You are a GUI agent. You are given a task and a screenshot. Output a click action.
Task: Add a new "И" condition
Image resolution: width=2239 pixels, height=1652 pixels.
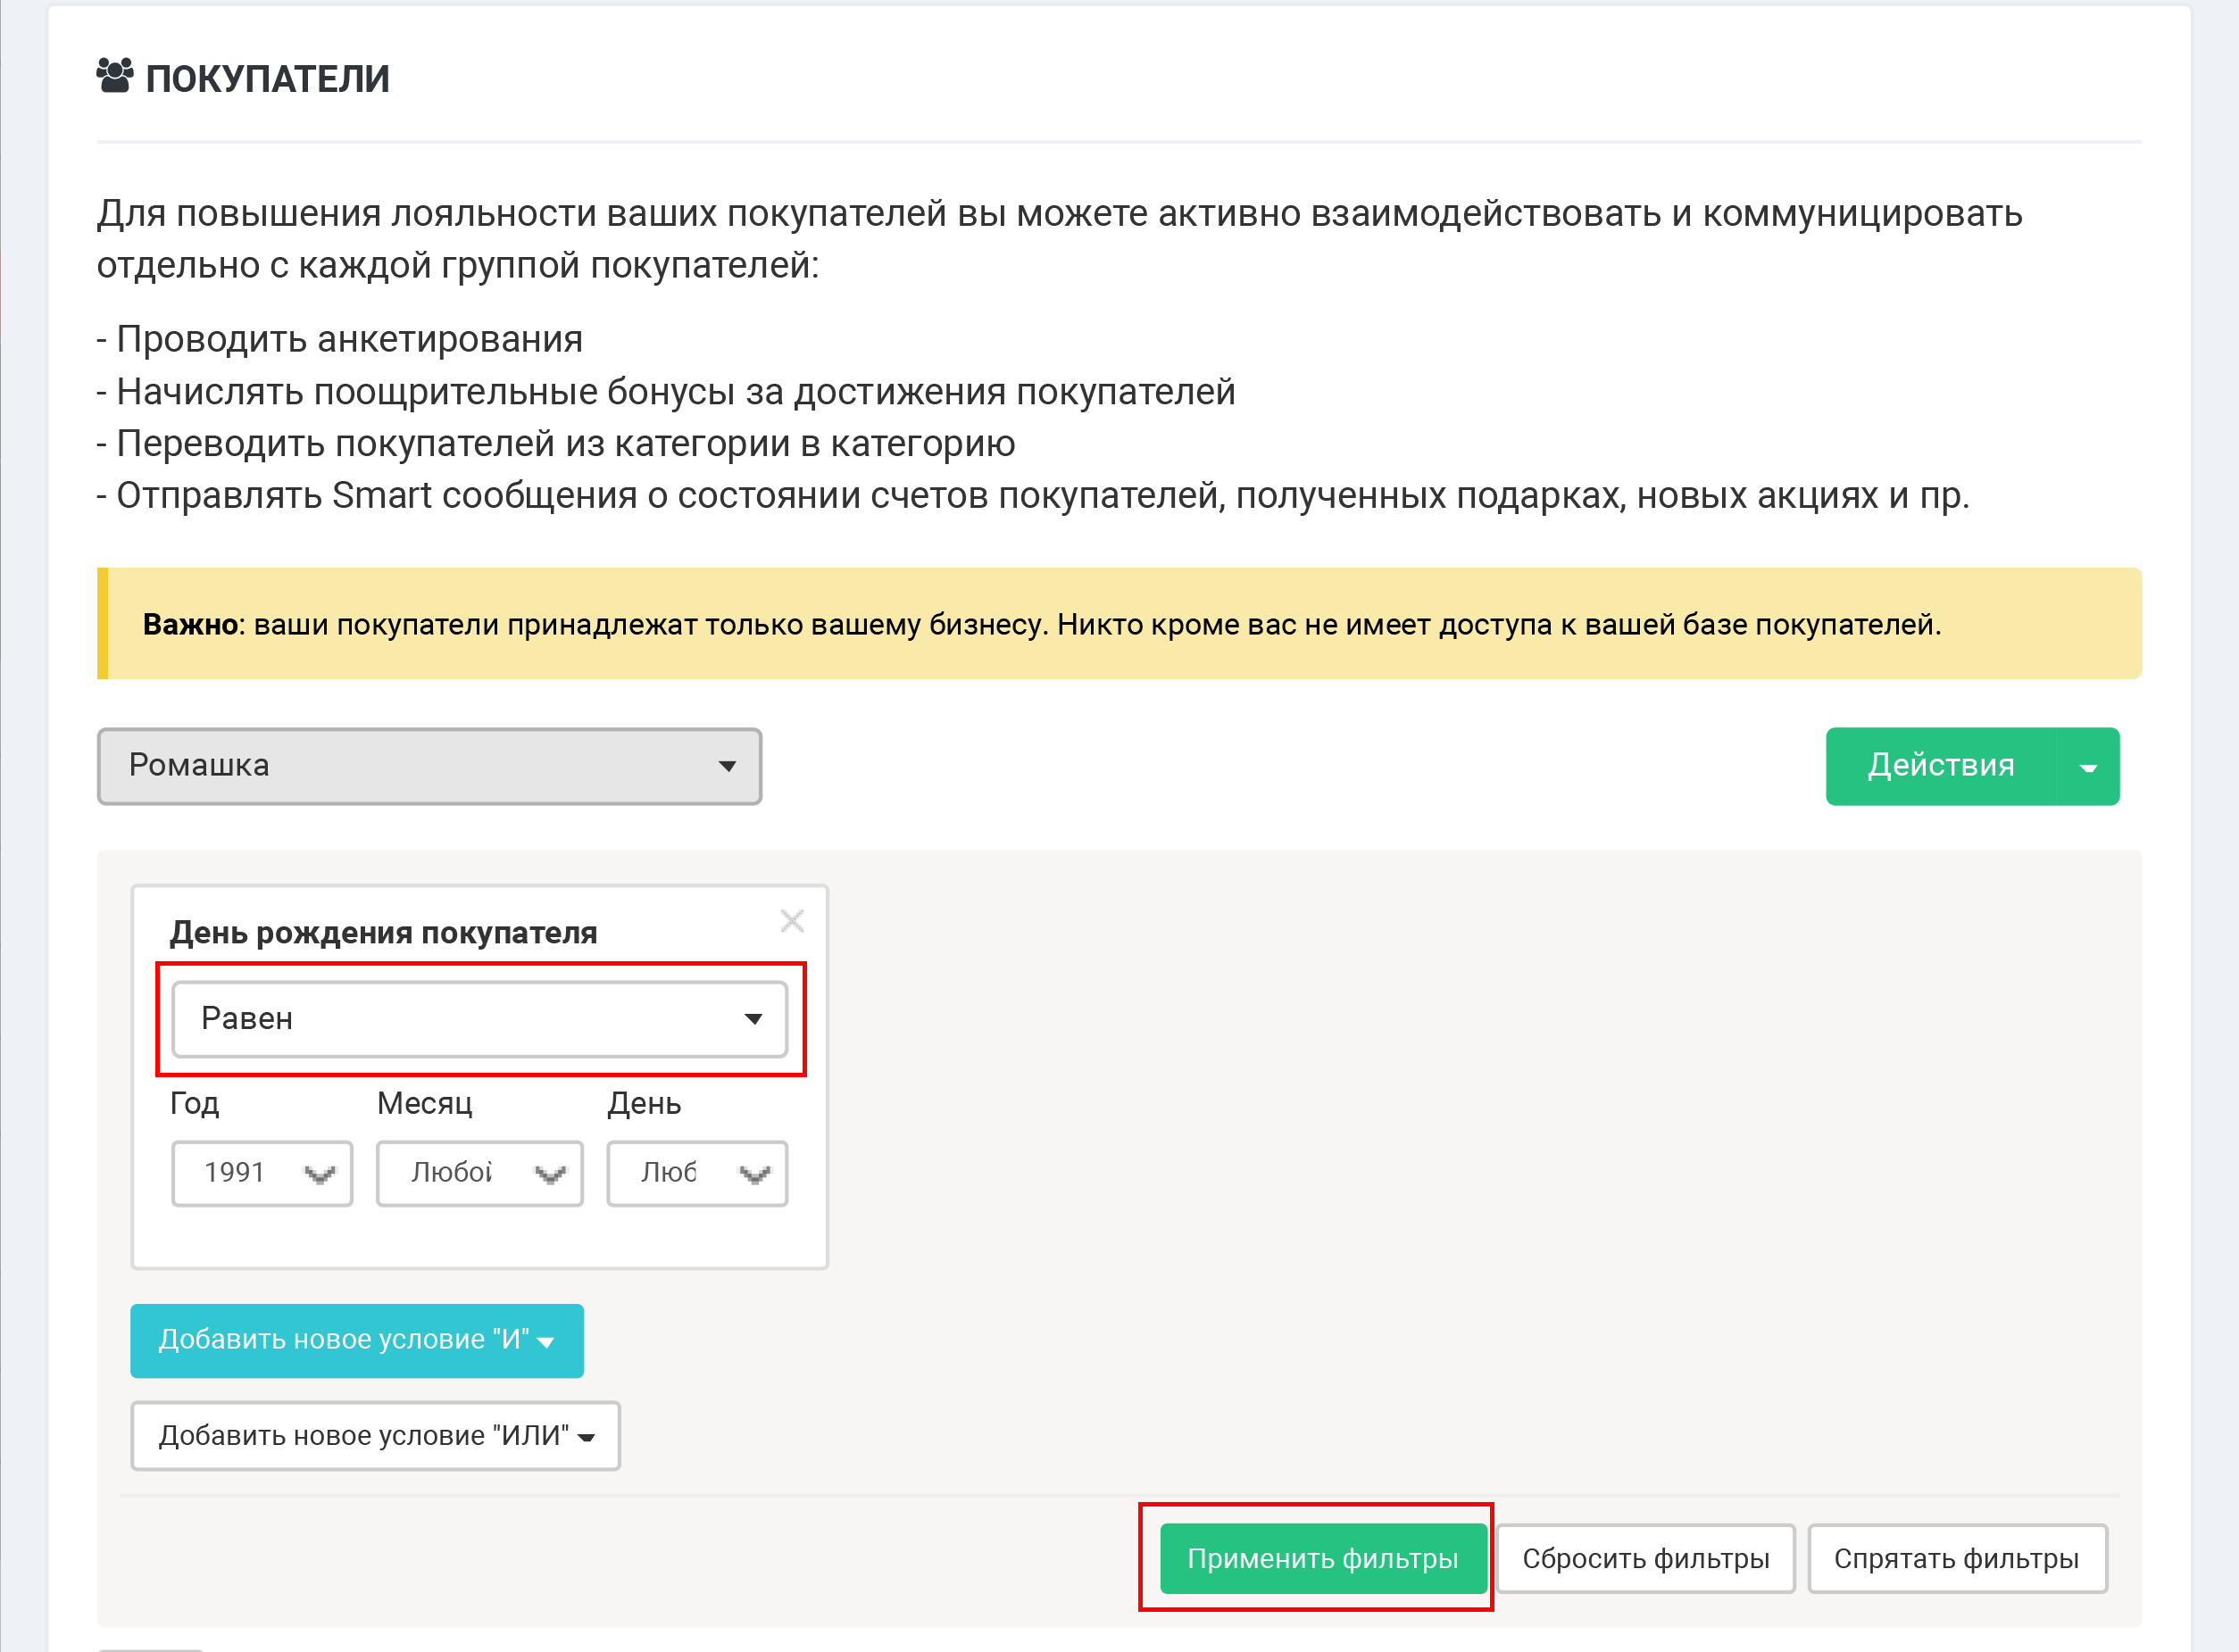coord(357,1340)
